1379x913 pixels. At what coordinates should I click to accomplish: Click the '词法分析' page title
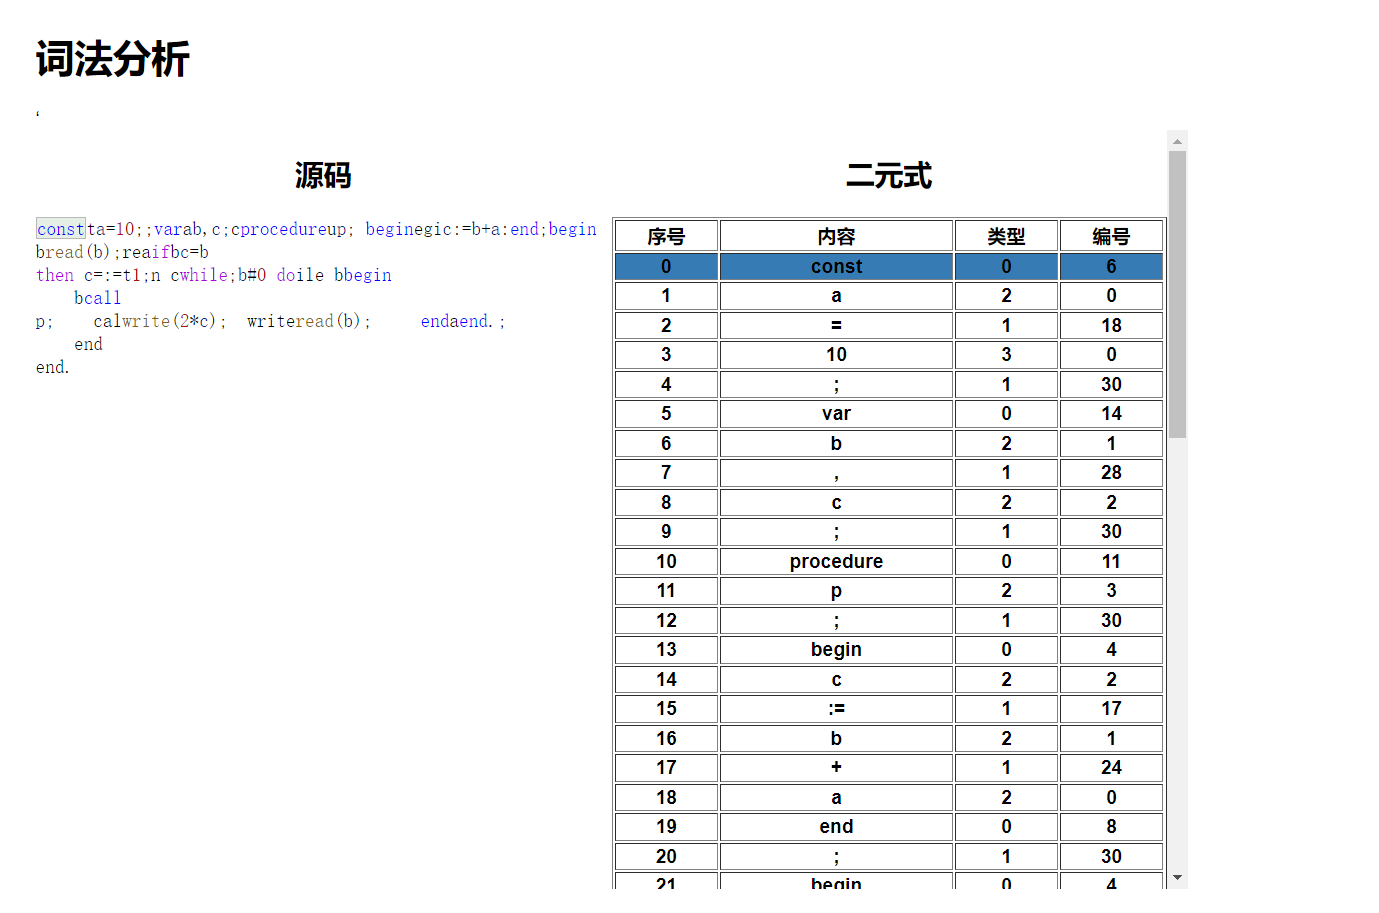coord(113,59)
